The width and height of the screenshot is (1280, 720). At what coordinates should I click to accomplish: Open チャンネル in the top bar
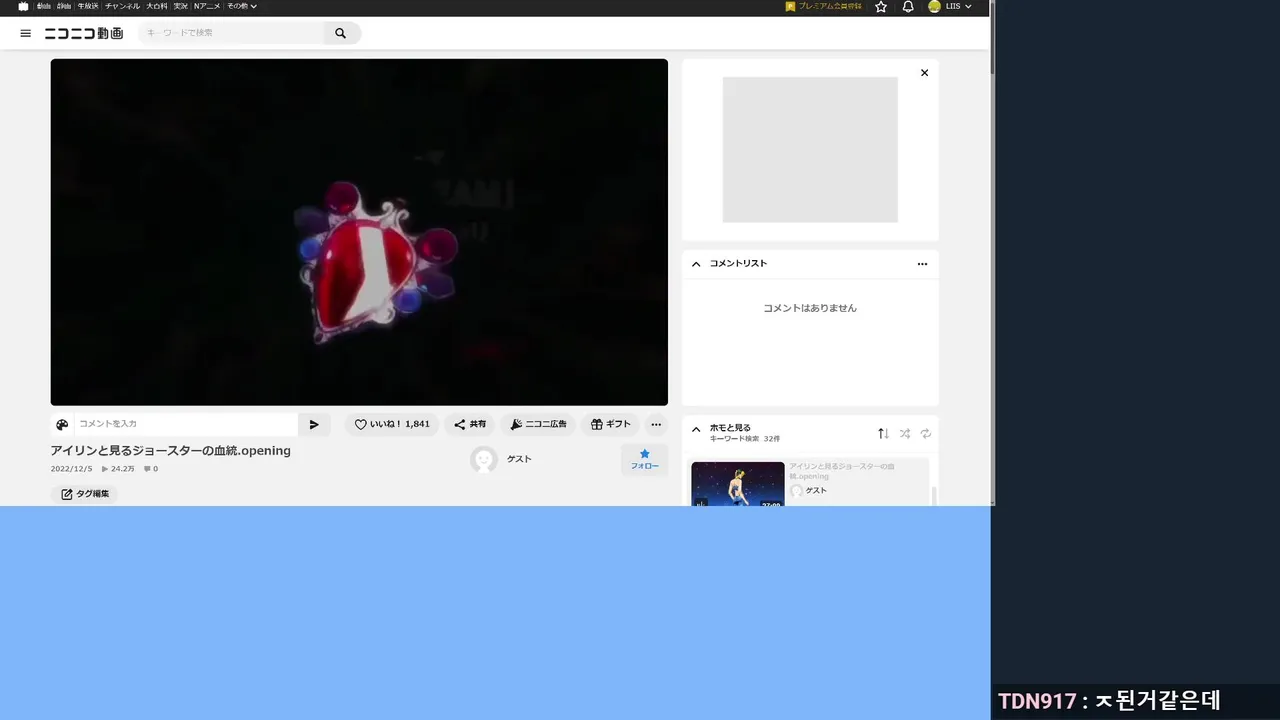coord(122,6)
